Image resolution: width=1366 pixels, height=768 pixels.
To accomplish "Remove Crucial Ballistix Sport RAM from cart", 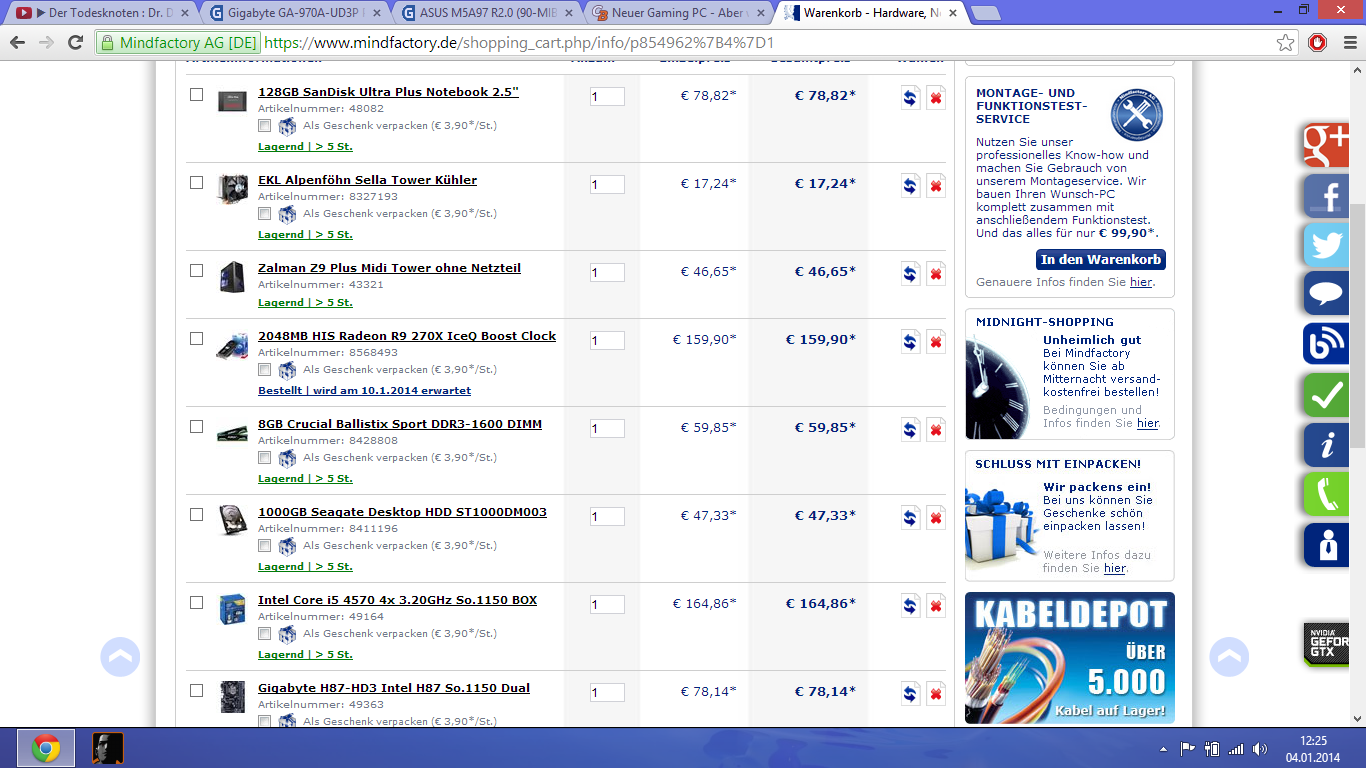I will point(936,429).
